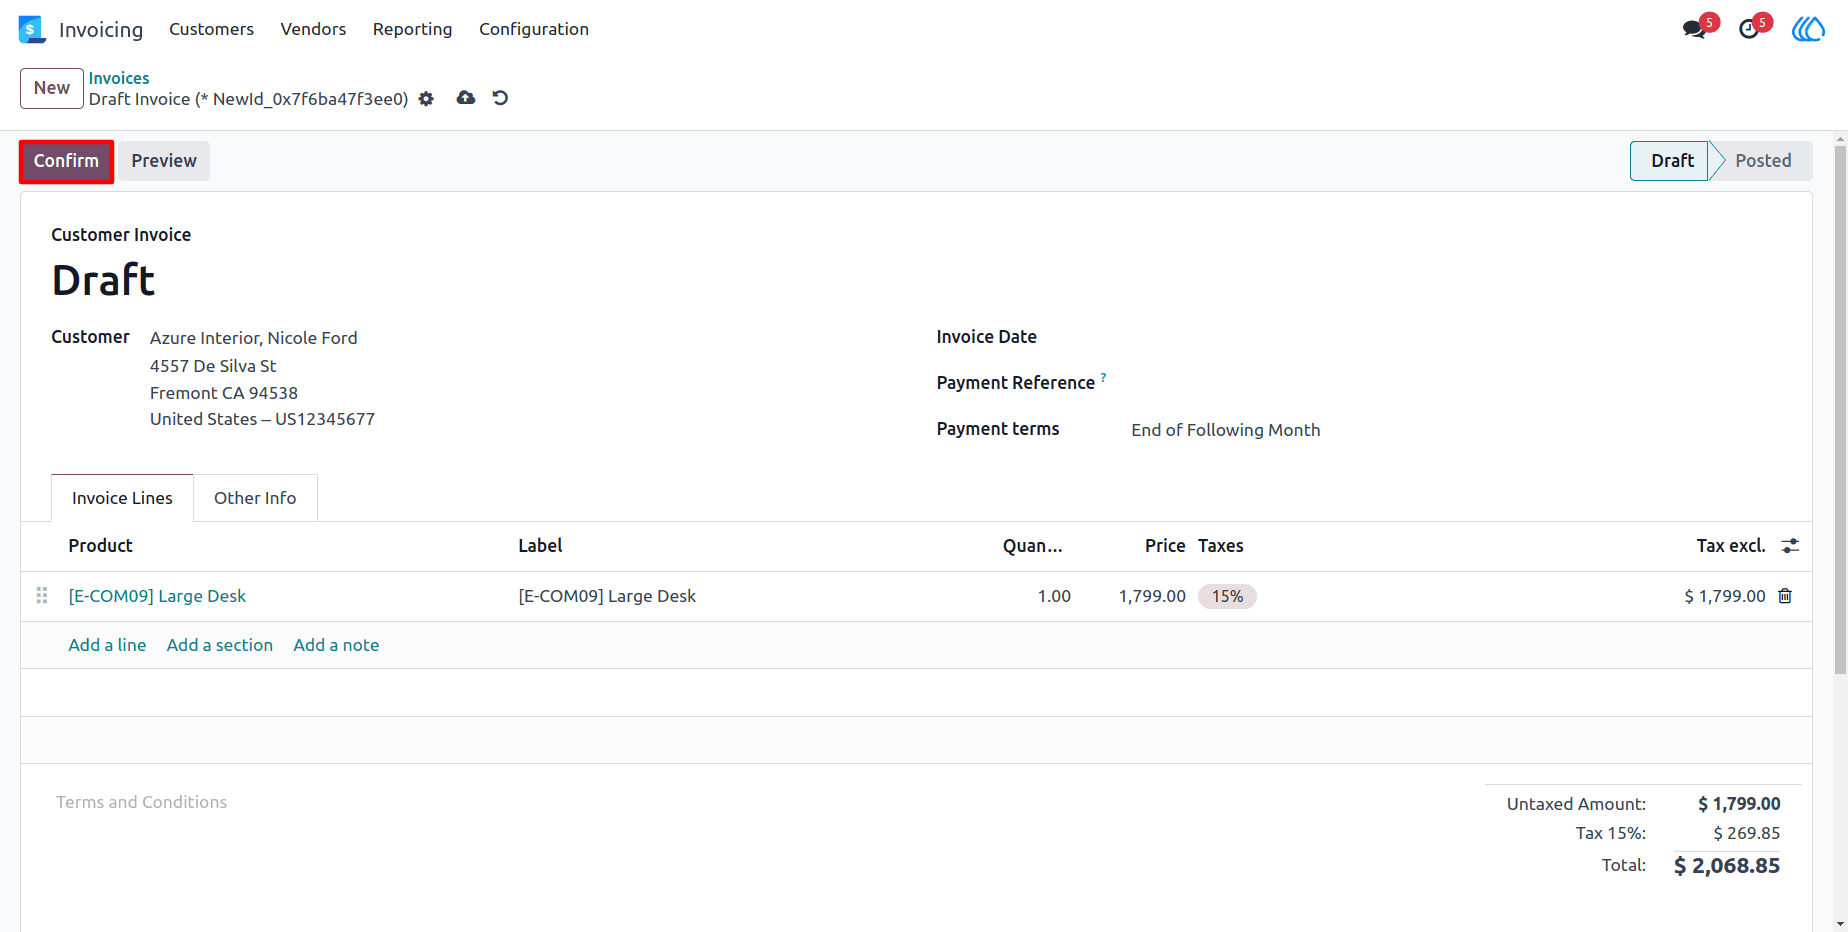Switch to the Other Info tab

point(255,498)
